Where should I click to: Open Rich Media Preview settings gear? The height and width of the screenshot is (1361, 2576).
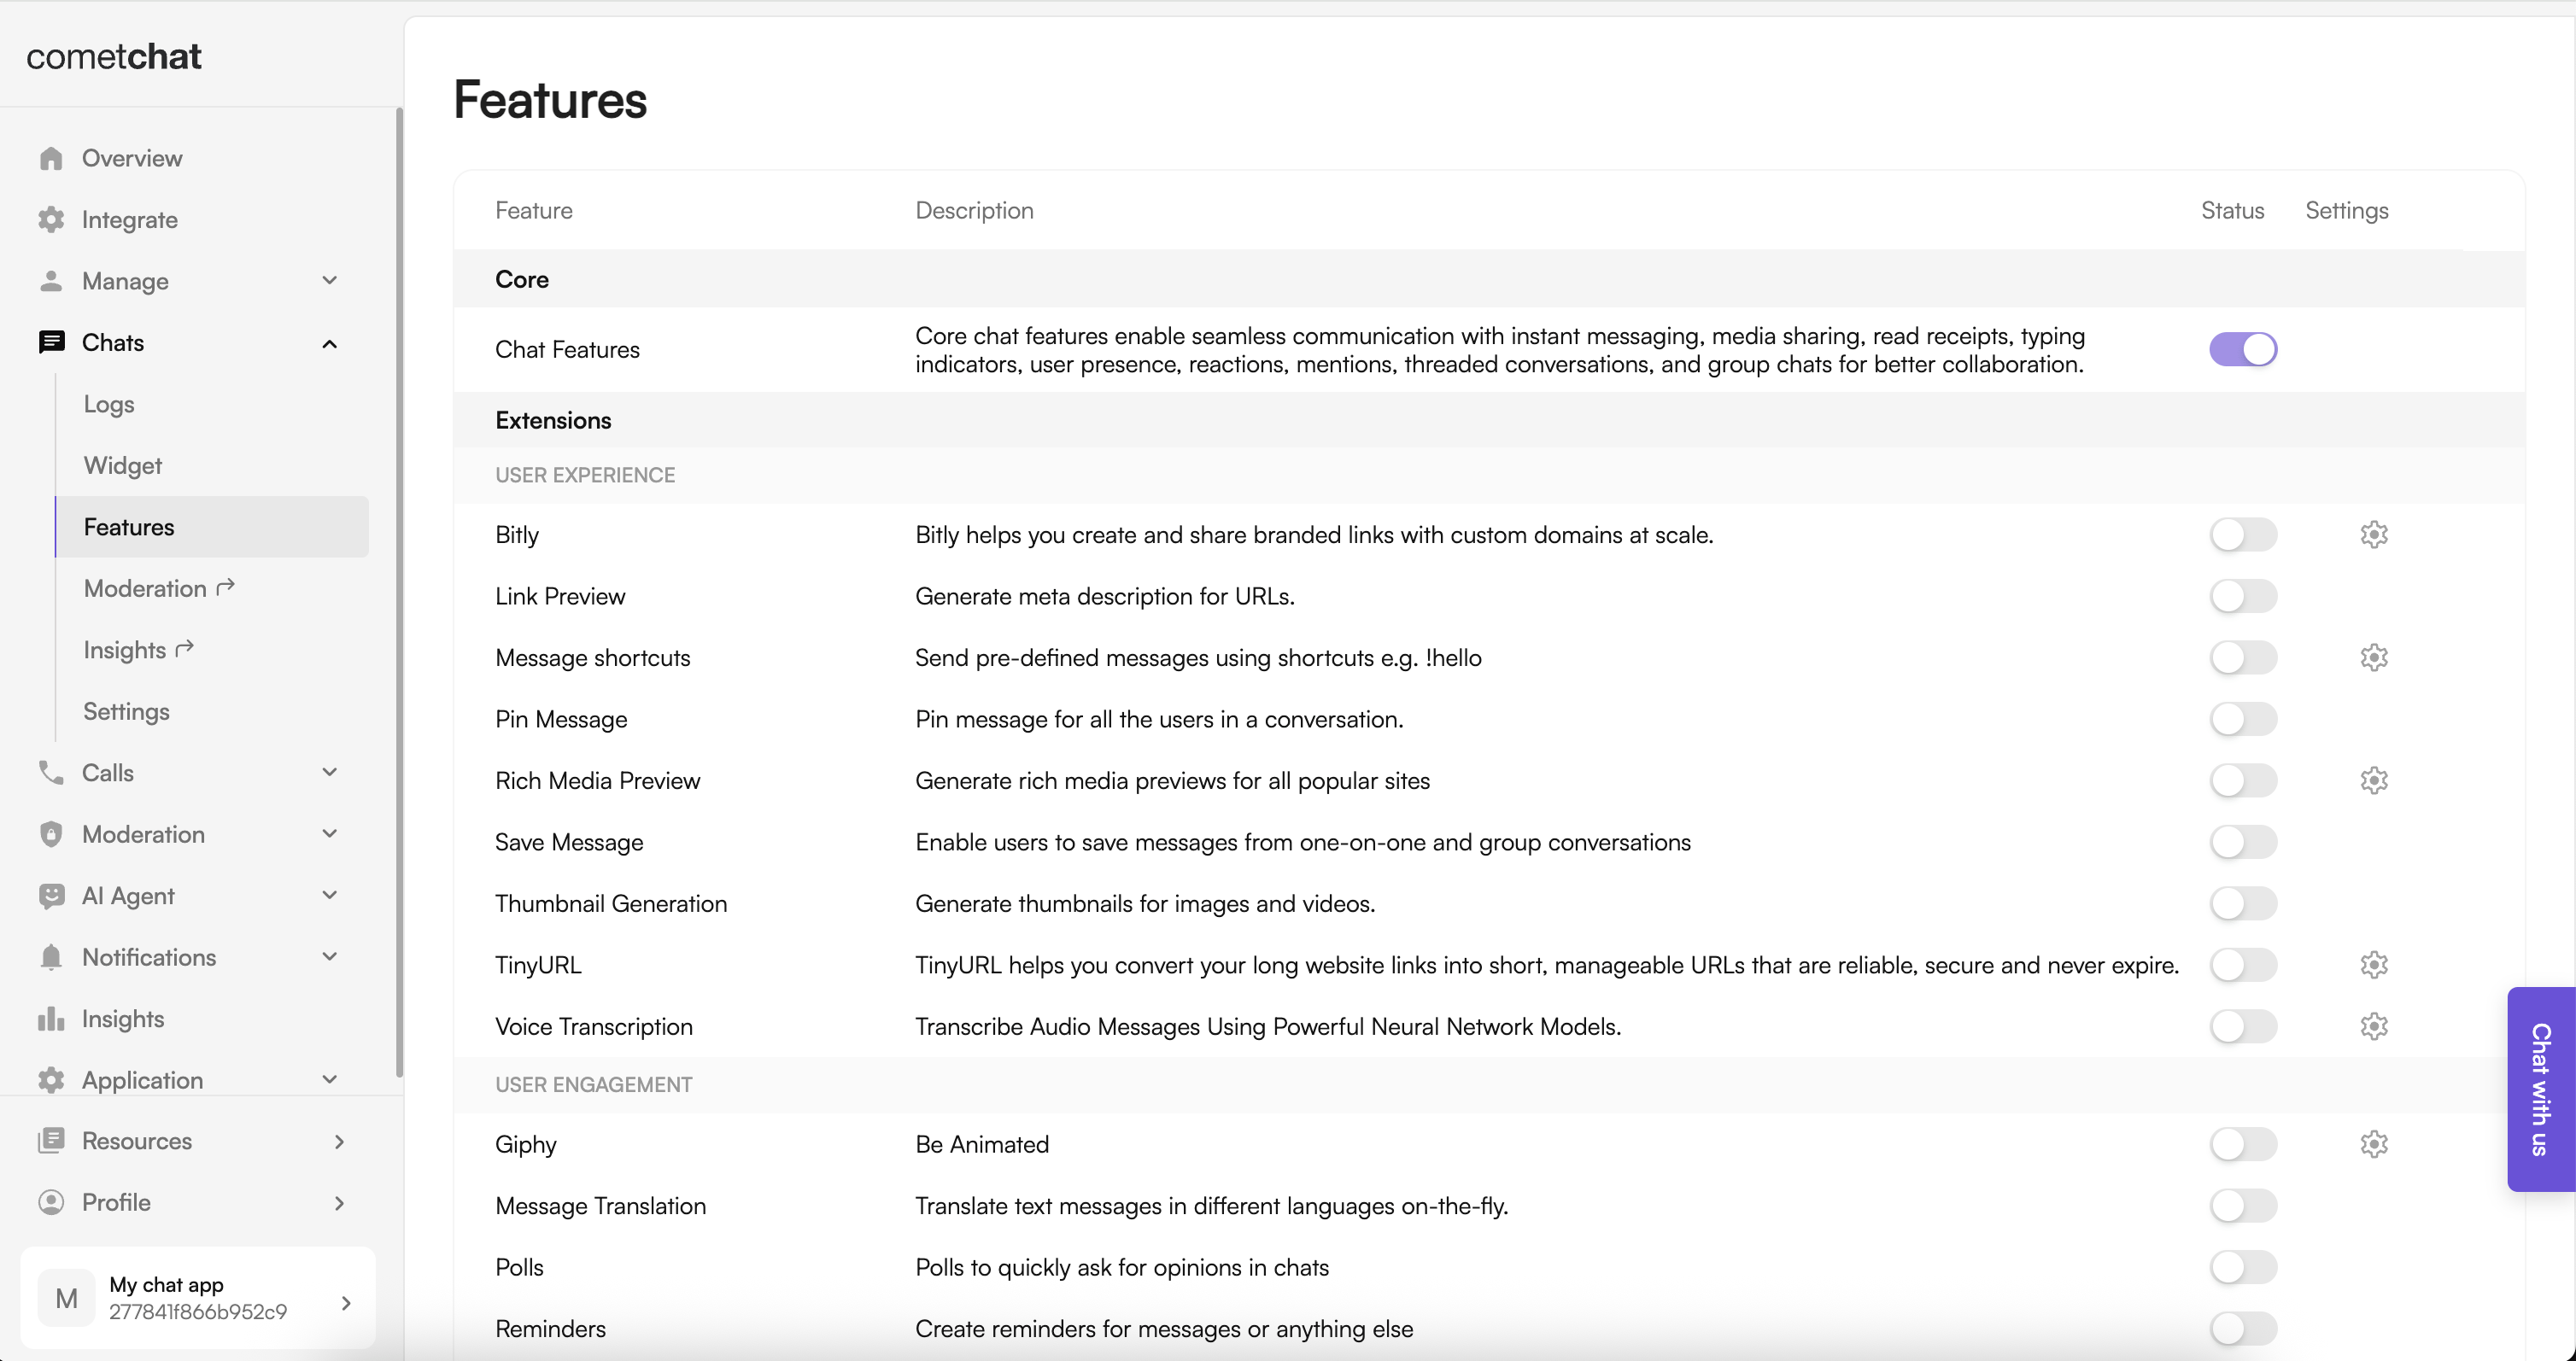click(2373, 781)
